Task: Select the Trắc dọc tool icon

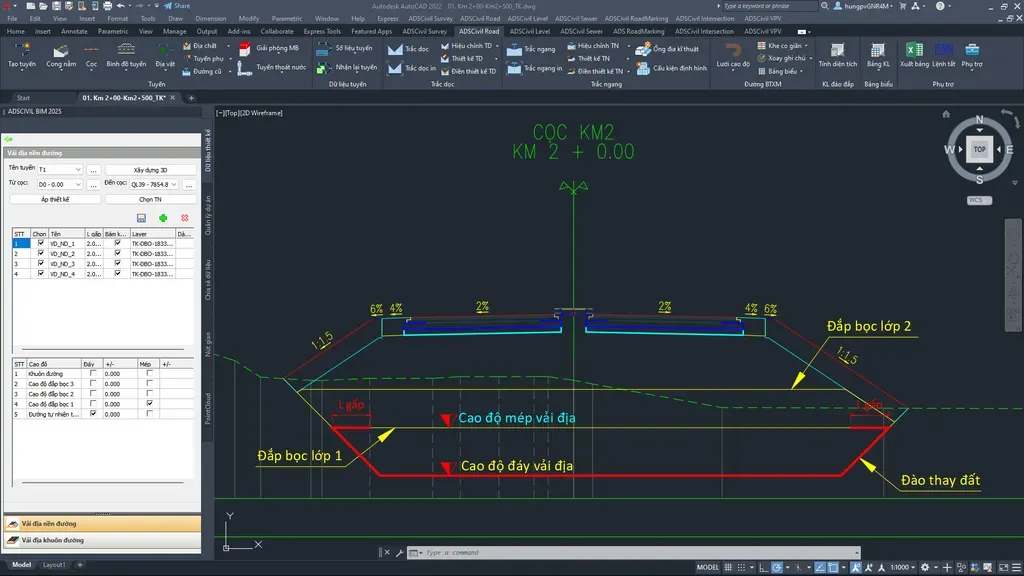Action: 393,50
